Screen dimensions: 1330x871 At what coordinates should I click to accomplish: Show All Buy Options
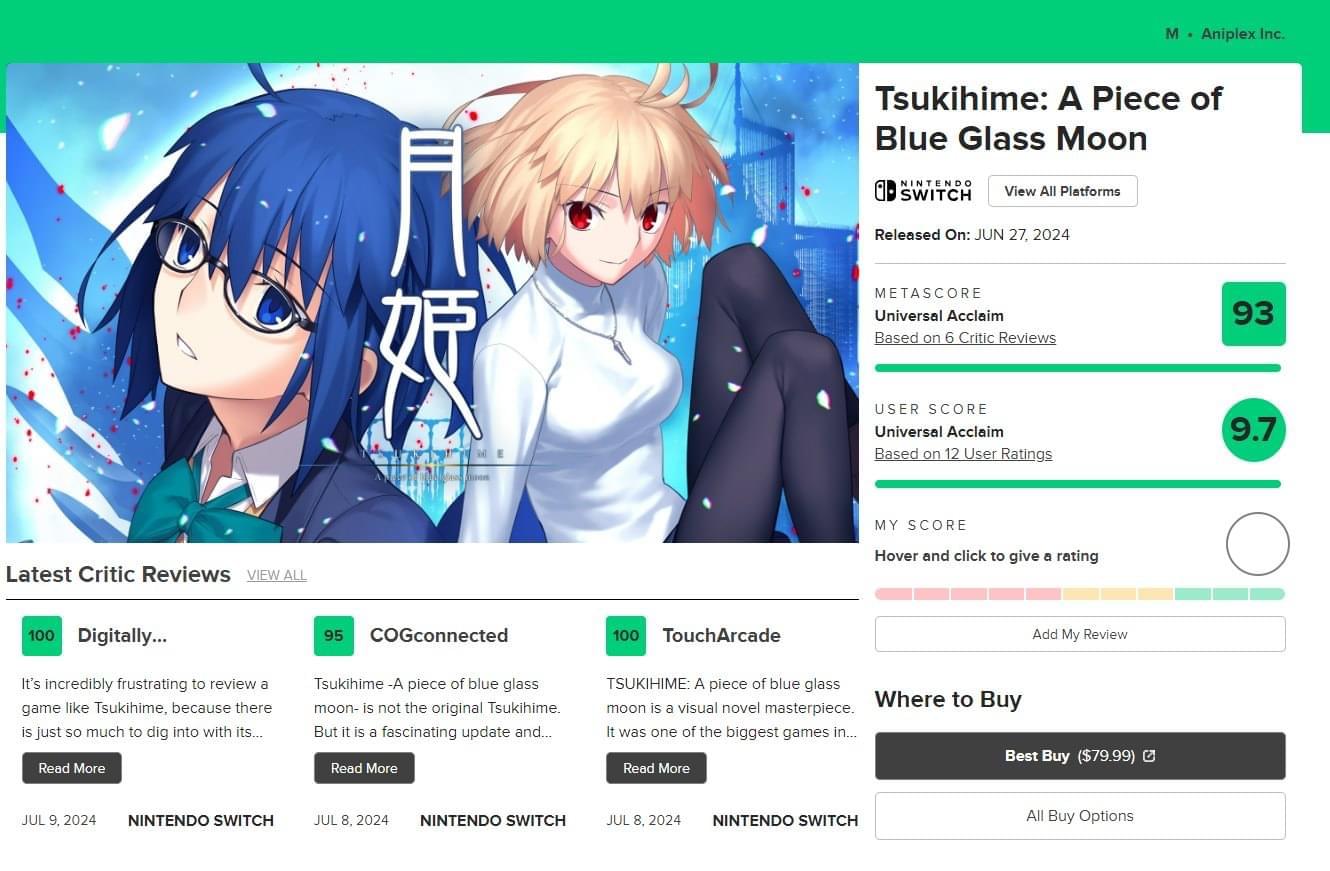point(1080,816)
